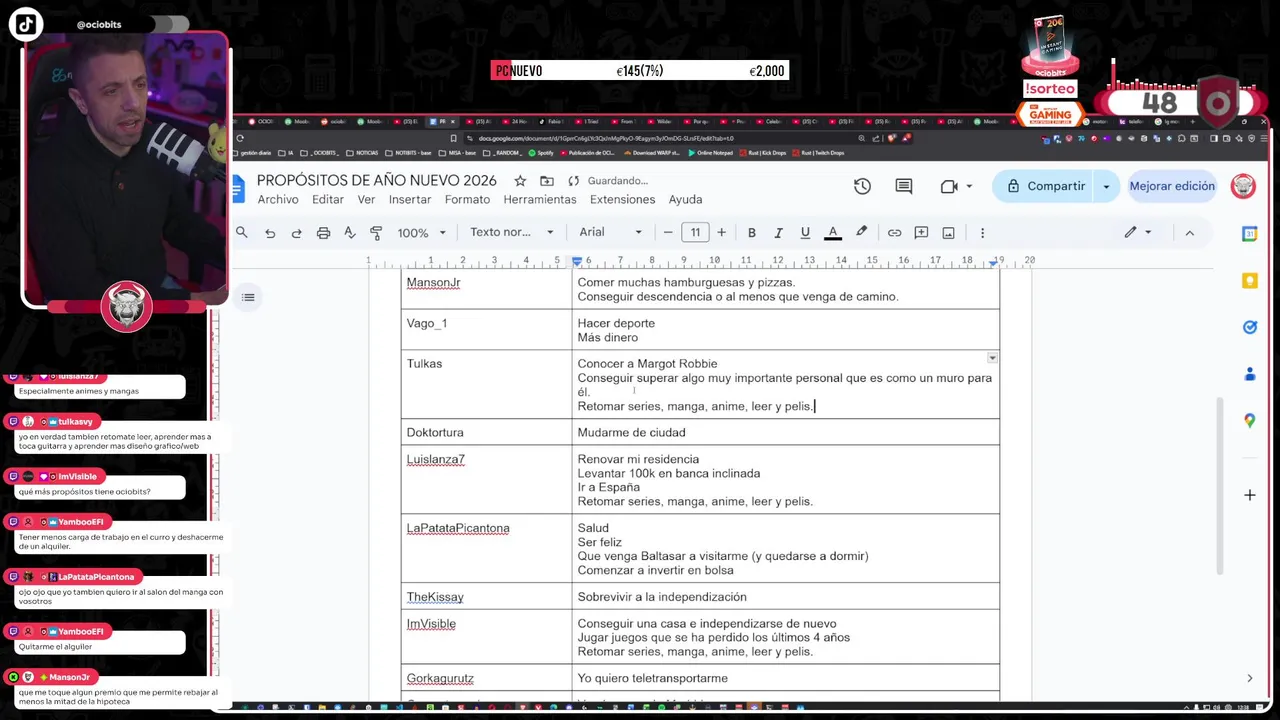The image size is (1280, 720).
Task: Click the Doktortura name cell
Action: point(435,432)
